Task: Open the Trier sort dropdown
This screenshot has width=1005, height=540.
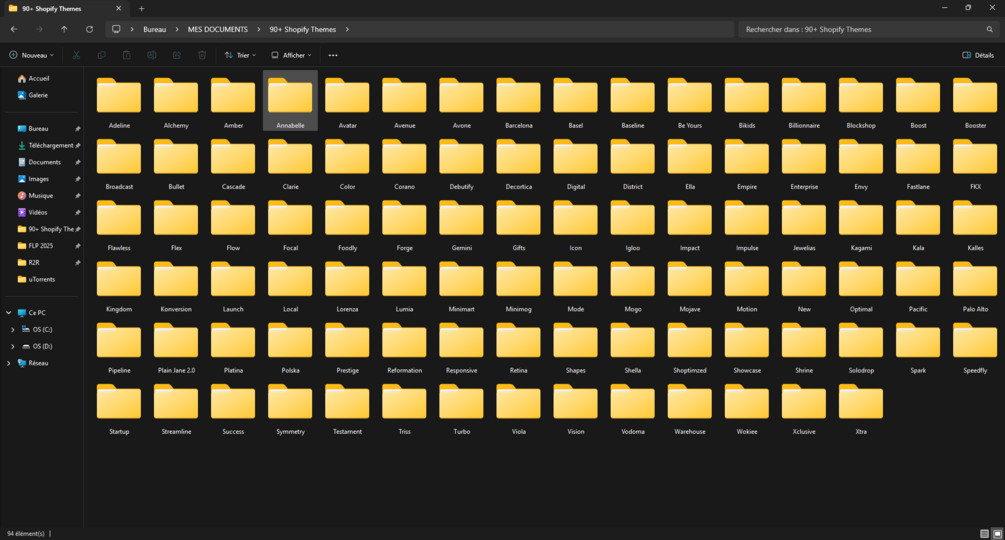Action: [240, 55]
